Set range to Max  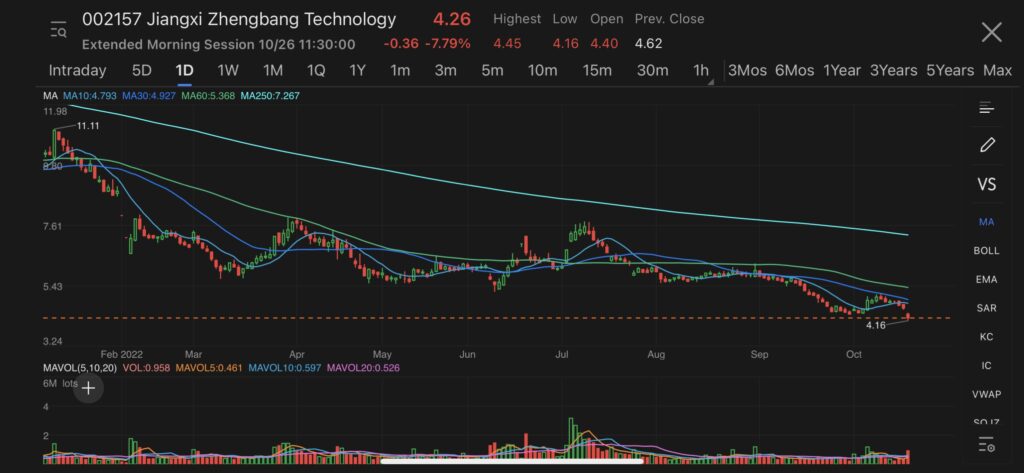[997, 71]
